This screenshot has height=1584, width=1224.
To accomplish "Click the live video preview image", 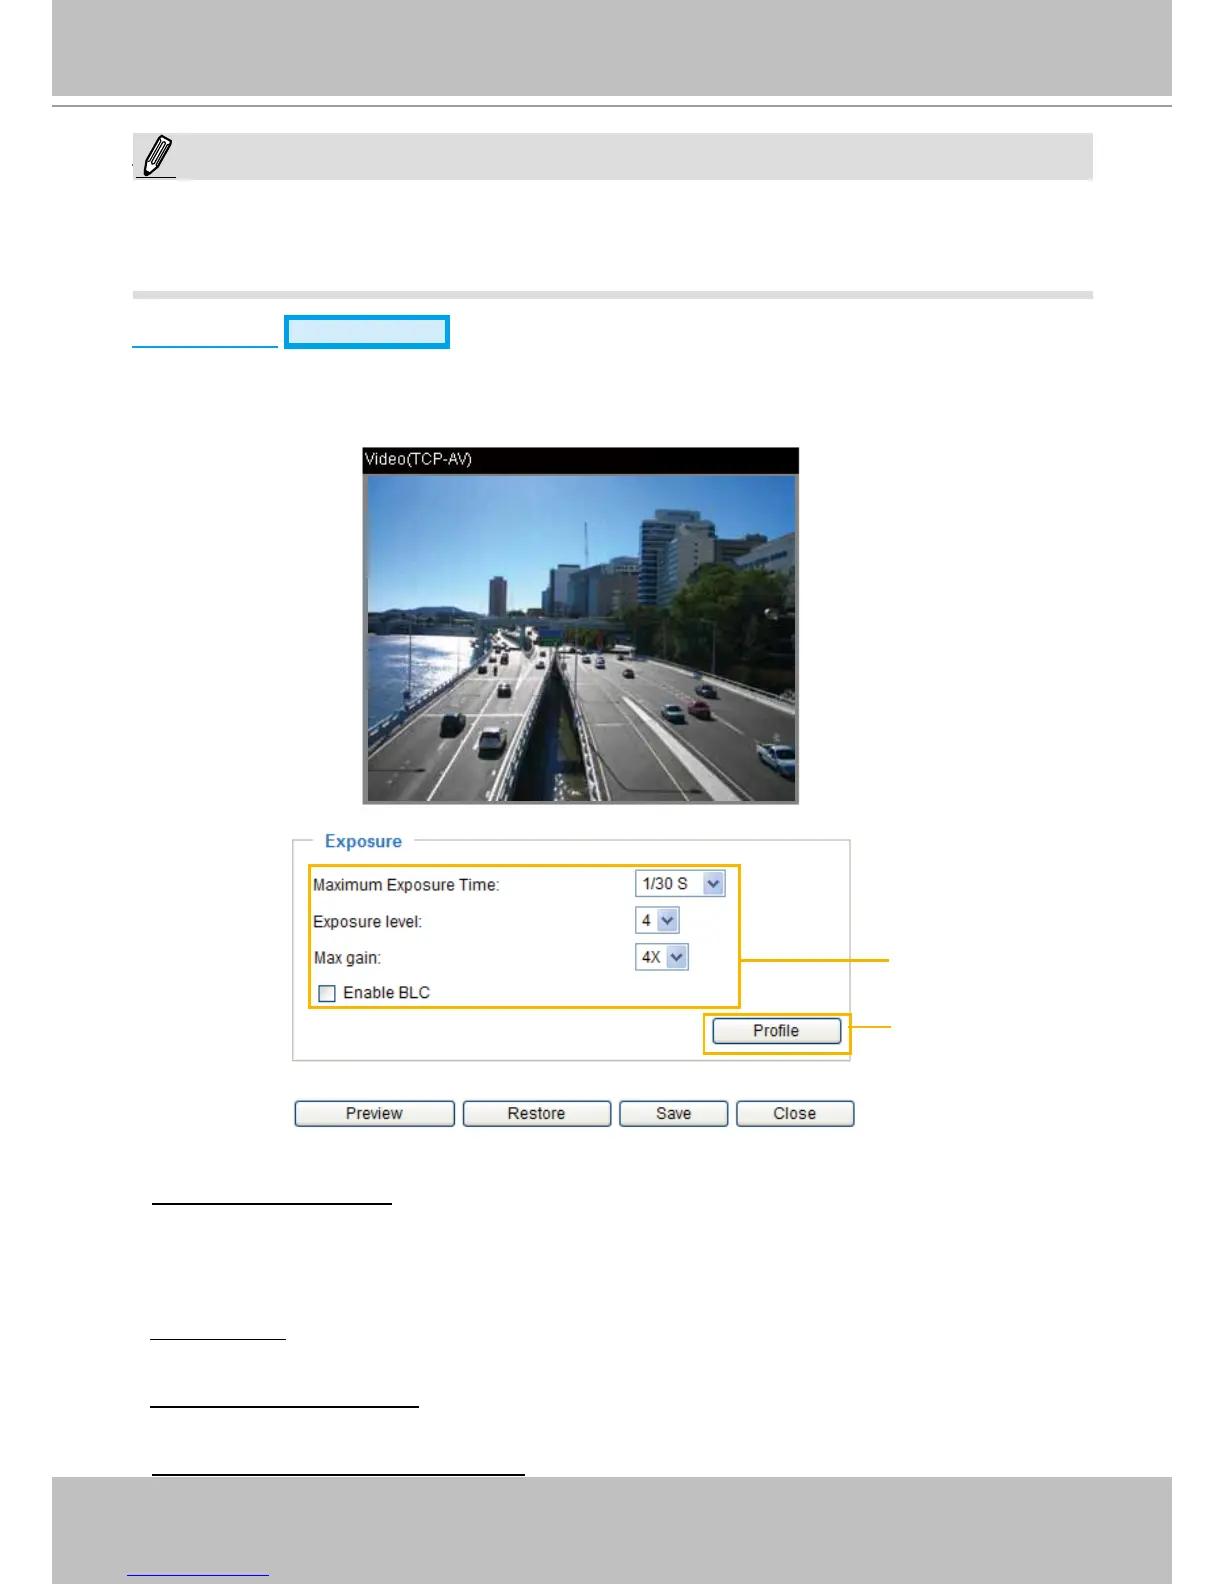I will click(x=581, y=638).
